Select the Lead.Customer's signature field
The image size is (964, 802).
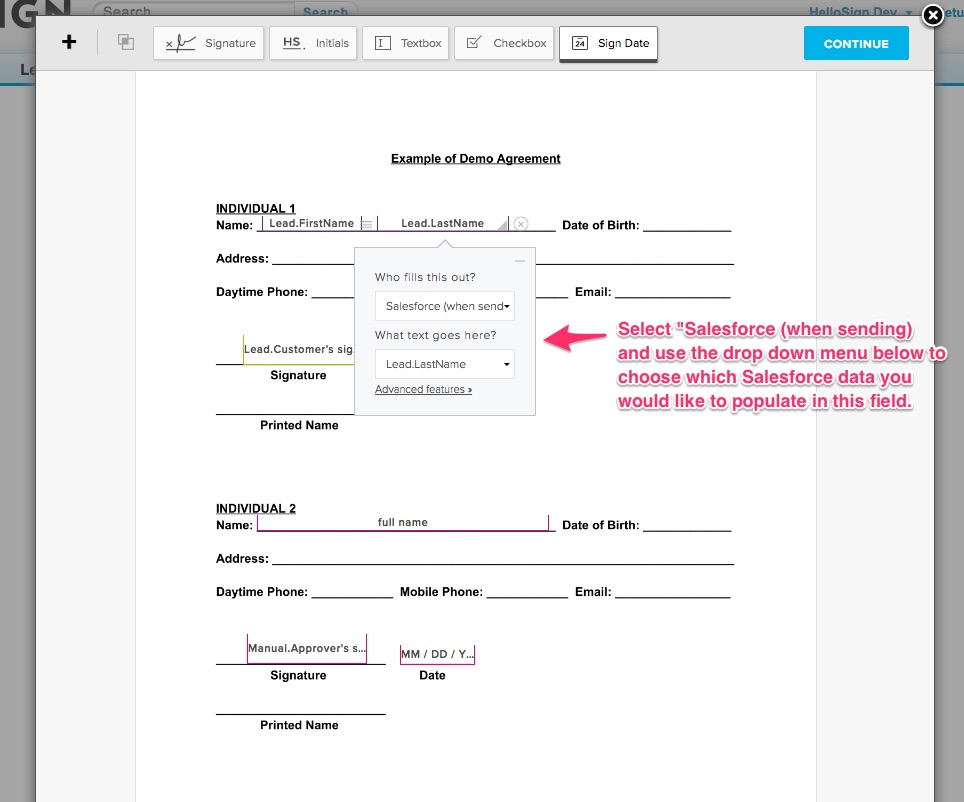pyautogui.click(x=299, y=349)
